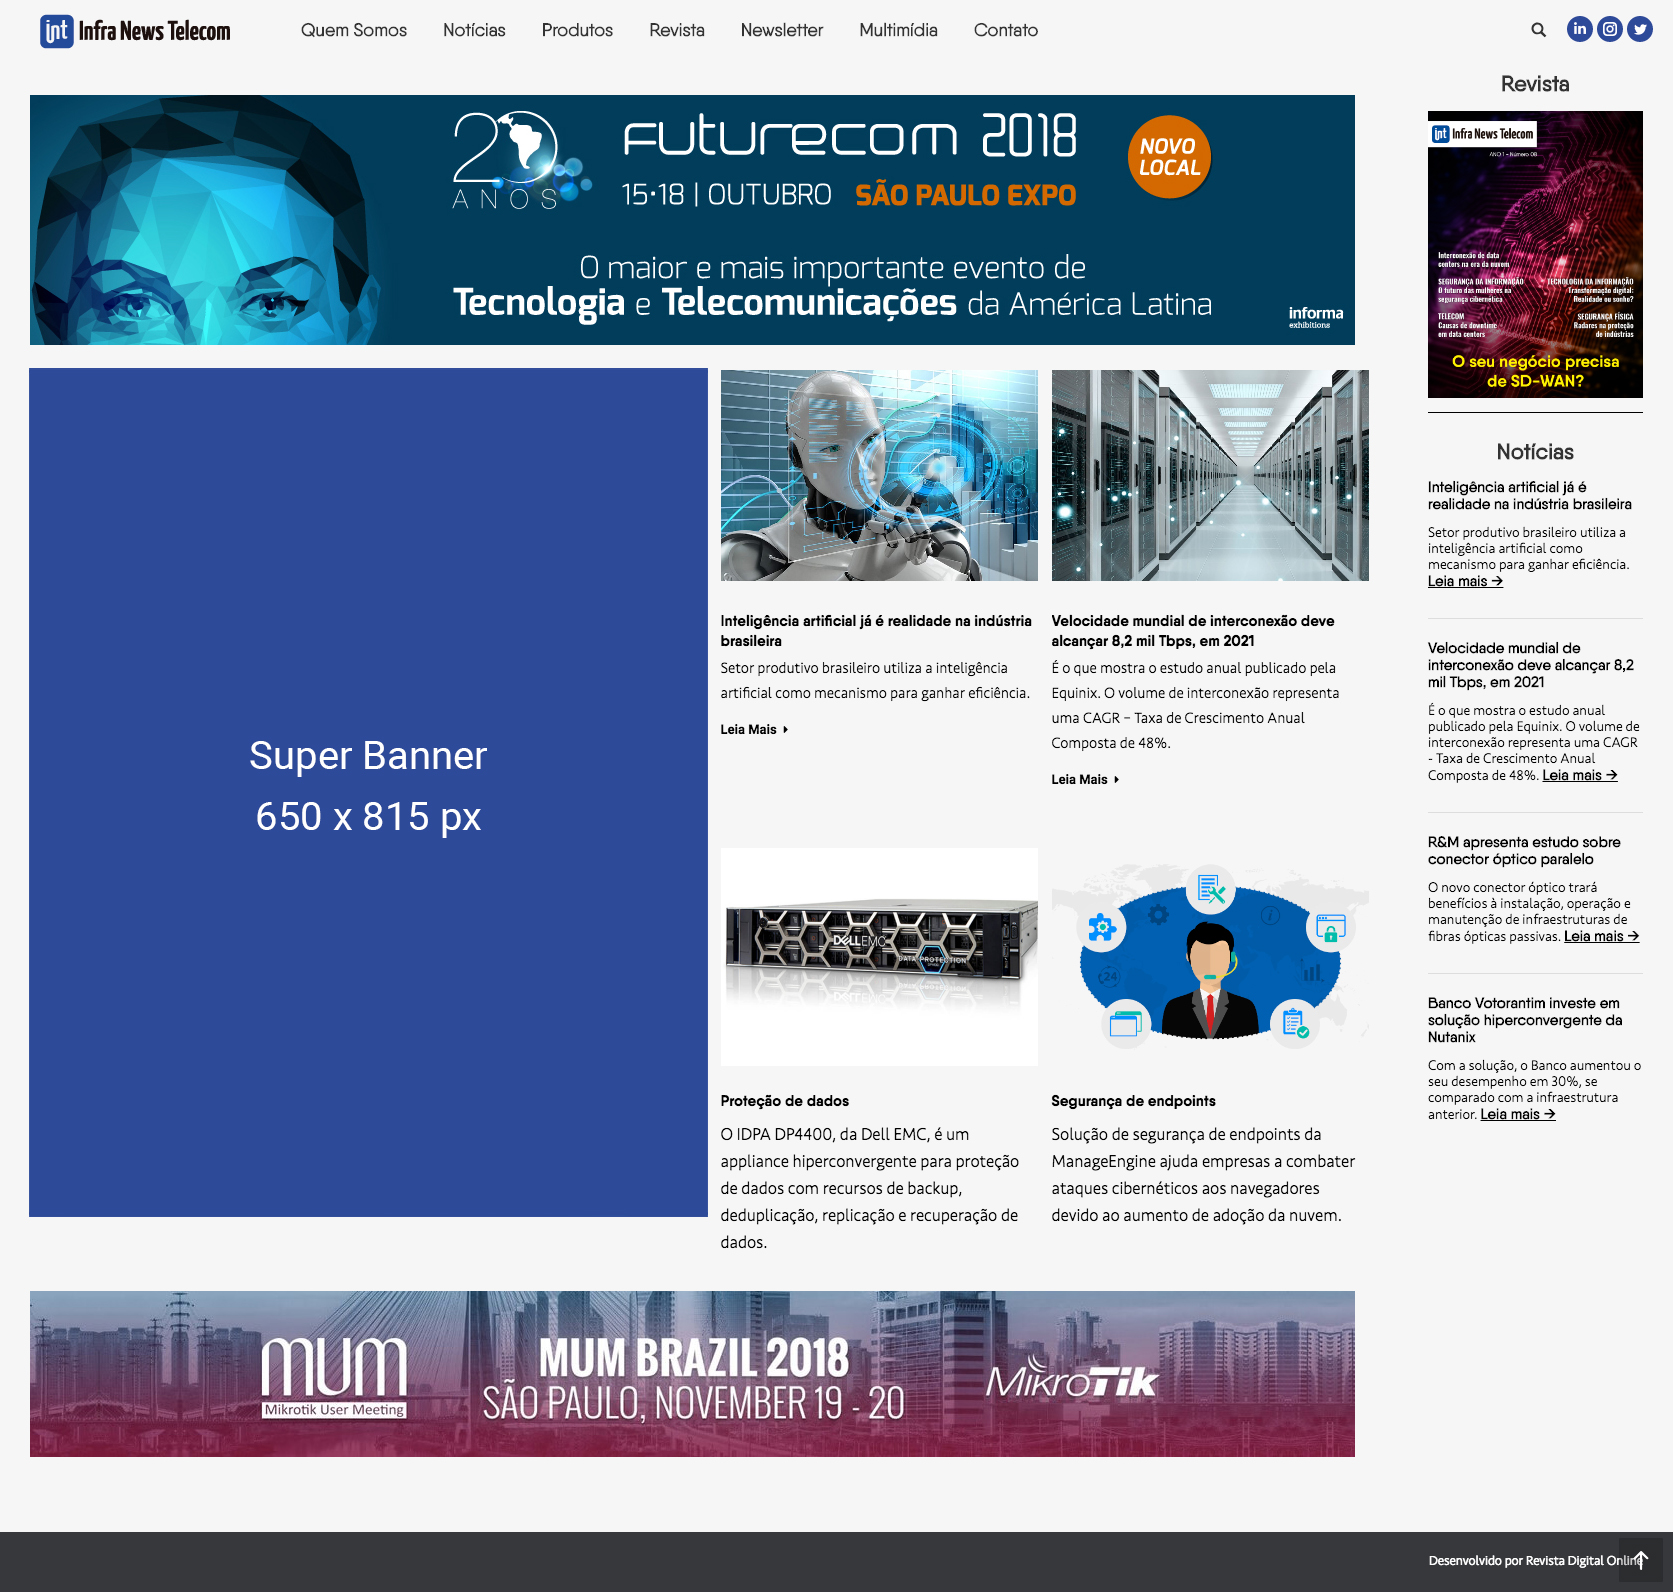Click the description starting 'O IDPA DP4400, da Dell EMC'
The width and height of the screenshot is (1673, 1592).
click(x=870, y=1188)
